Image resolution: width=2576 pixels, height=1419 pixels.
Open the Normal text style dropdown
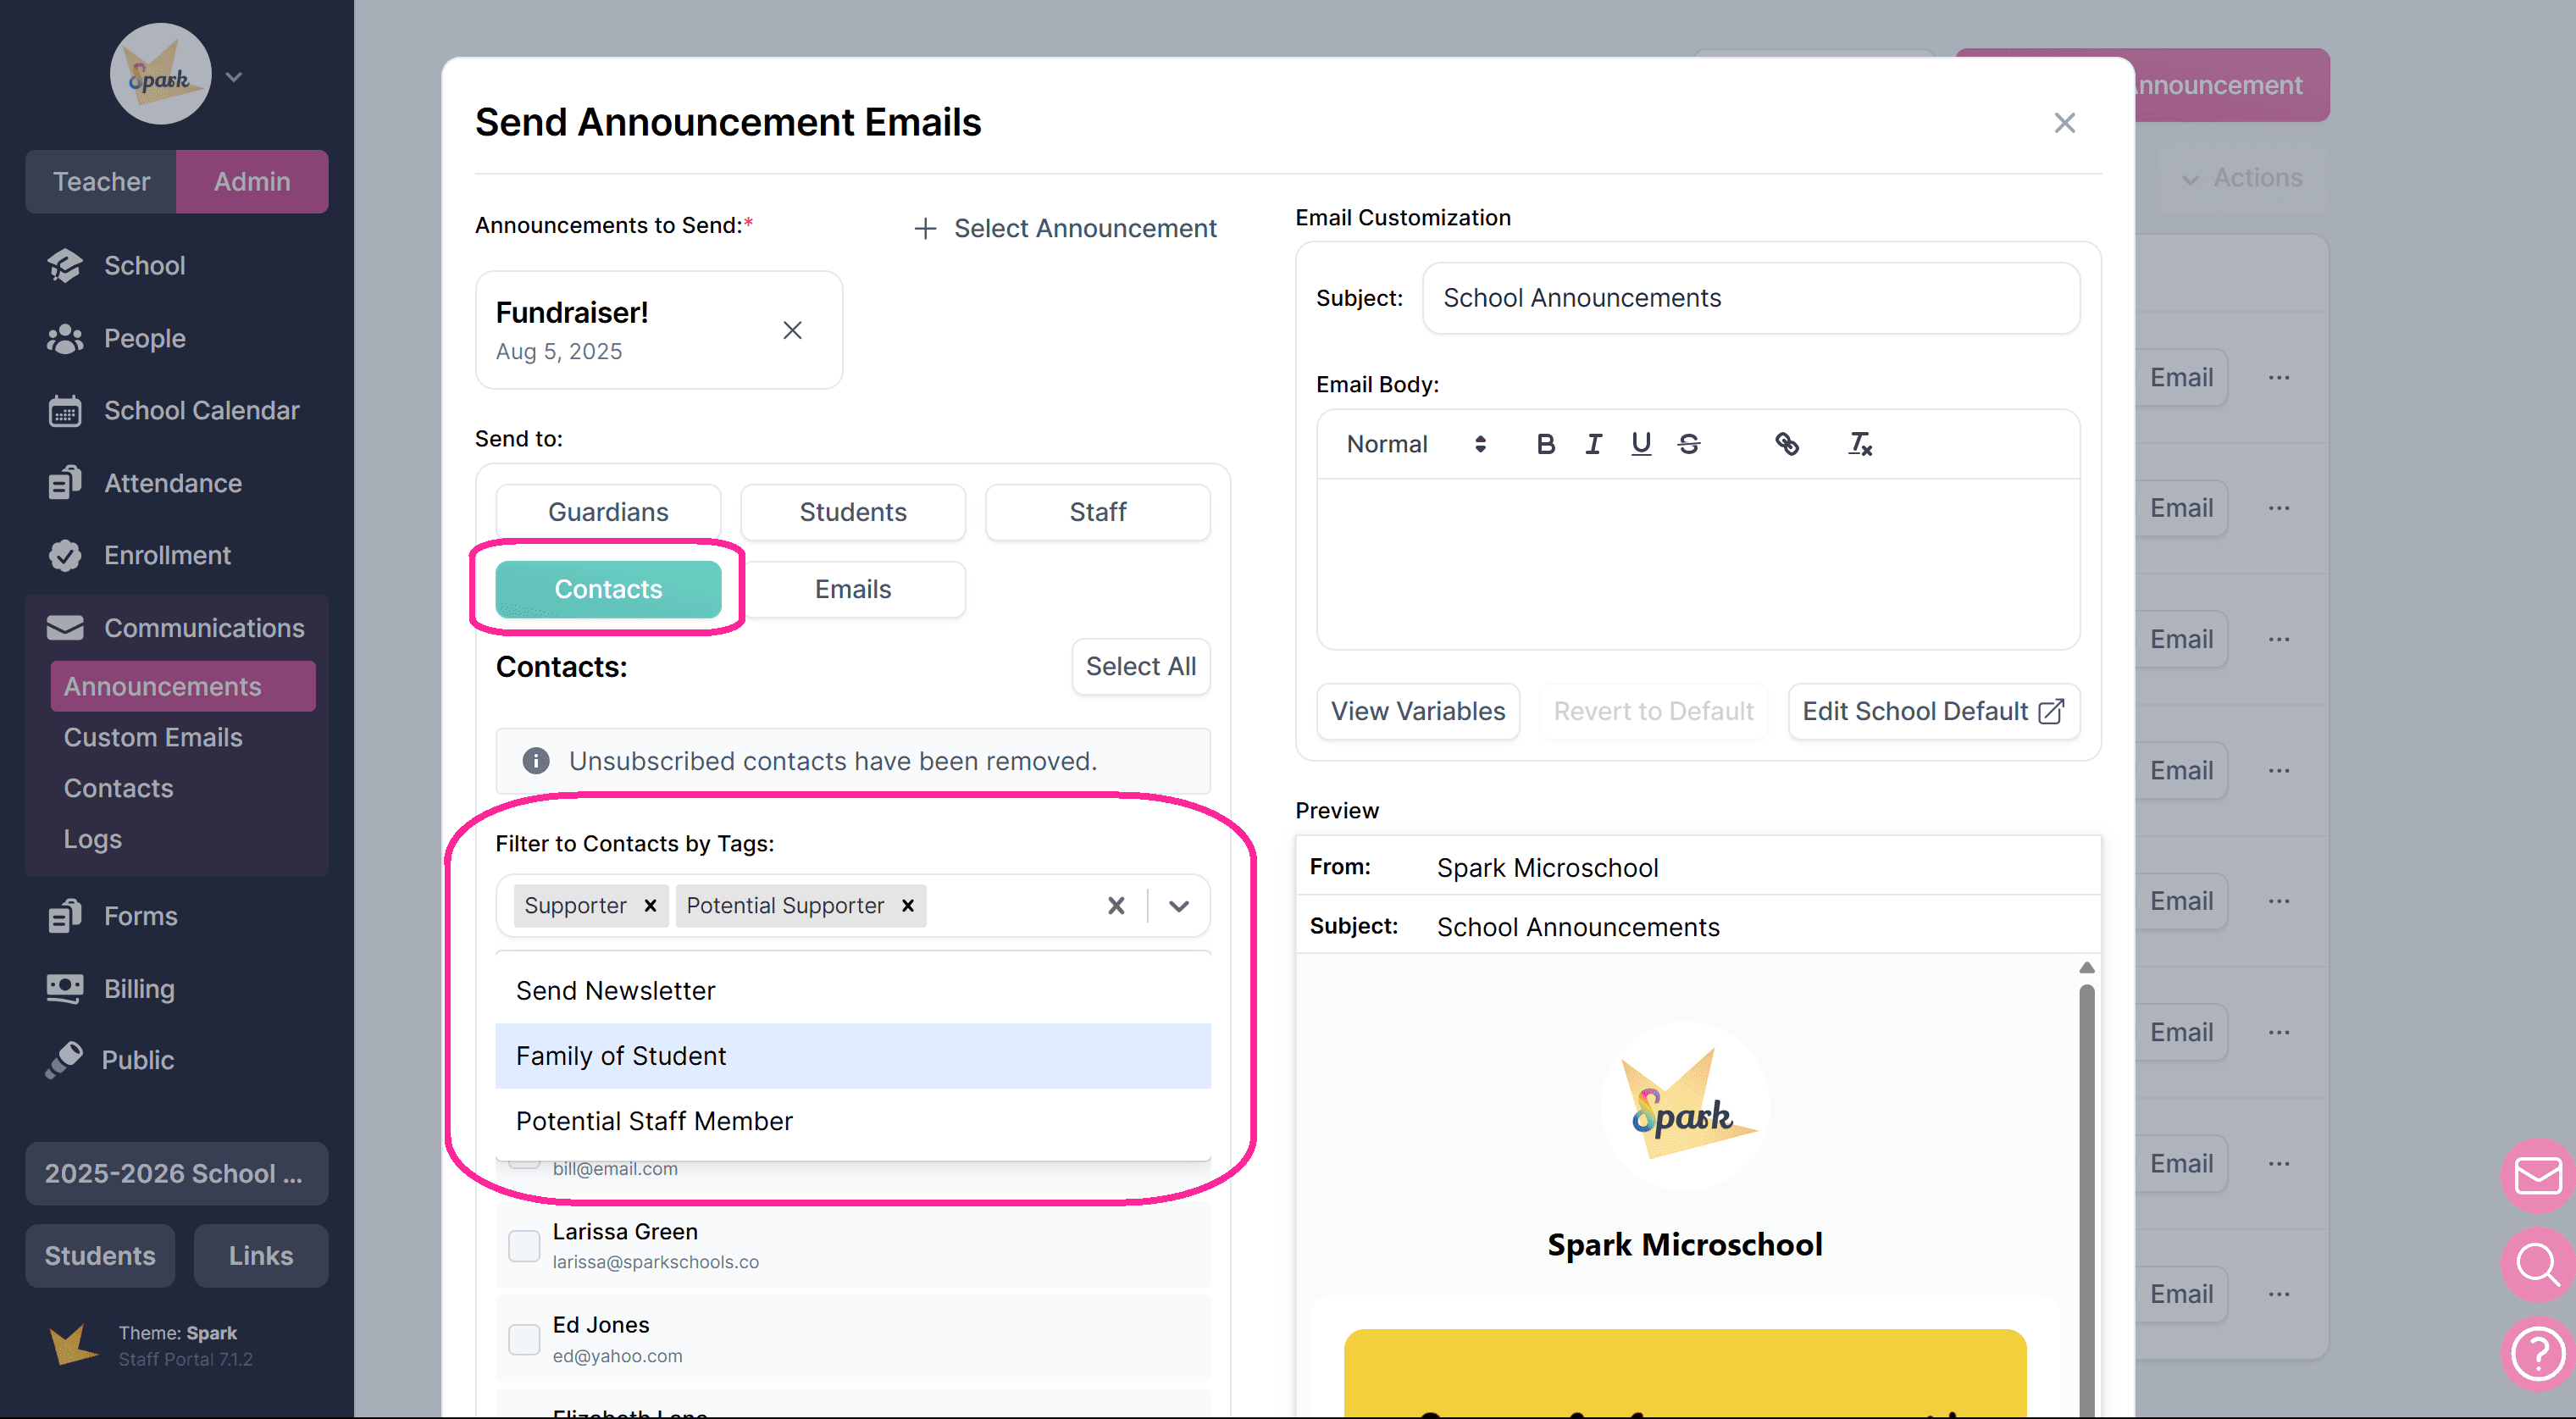tap(1415, 444)
